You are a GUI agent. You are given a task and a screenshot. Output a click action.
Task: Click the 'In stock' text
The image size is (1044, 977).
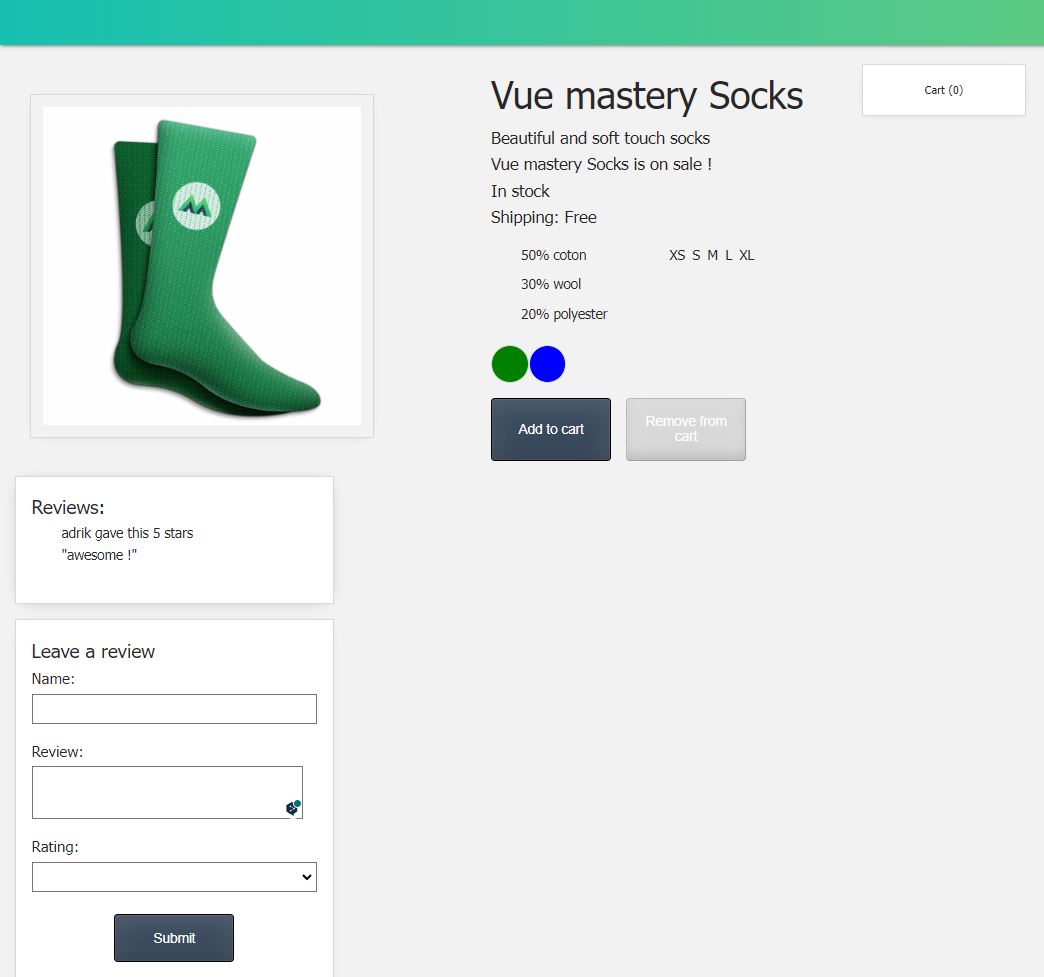[x=520, y=191]
